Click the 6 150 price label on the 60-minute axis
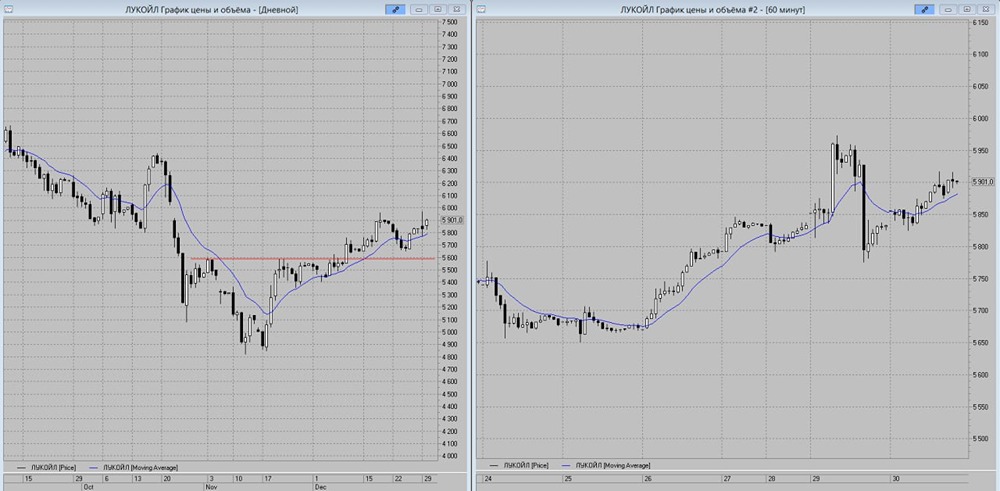Screen dimensions: 1000x491 [980, 22]
